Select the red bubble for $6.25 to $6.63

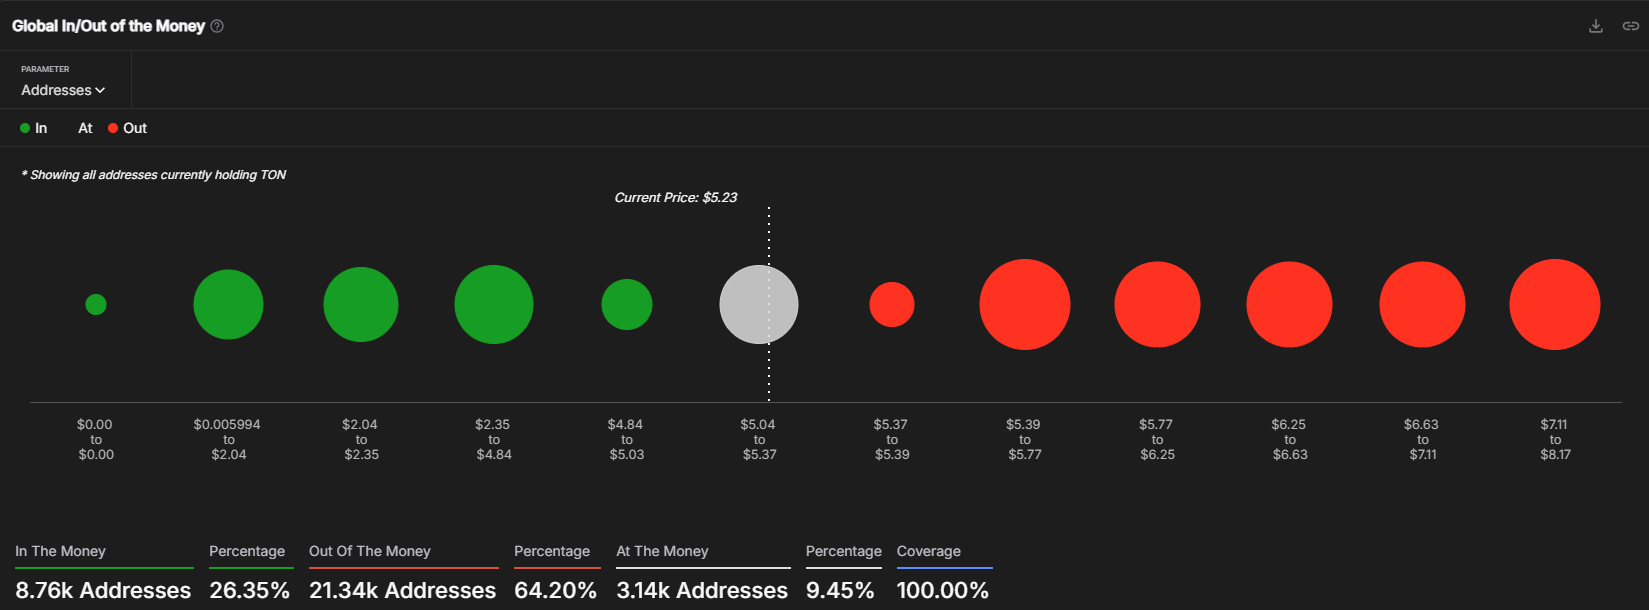pyautogui.click(x=1289, y=304)
